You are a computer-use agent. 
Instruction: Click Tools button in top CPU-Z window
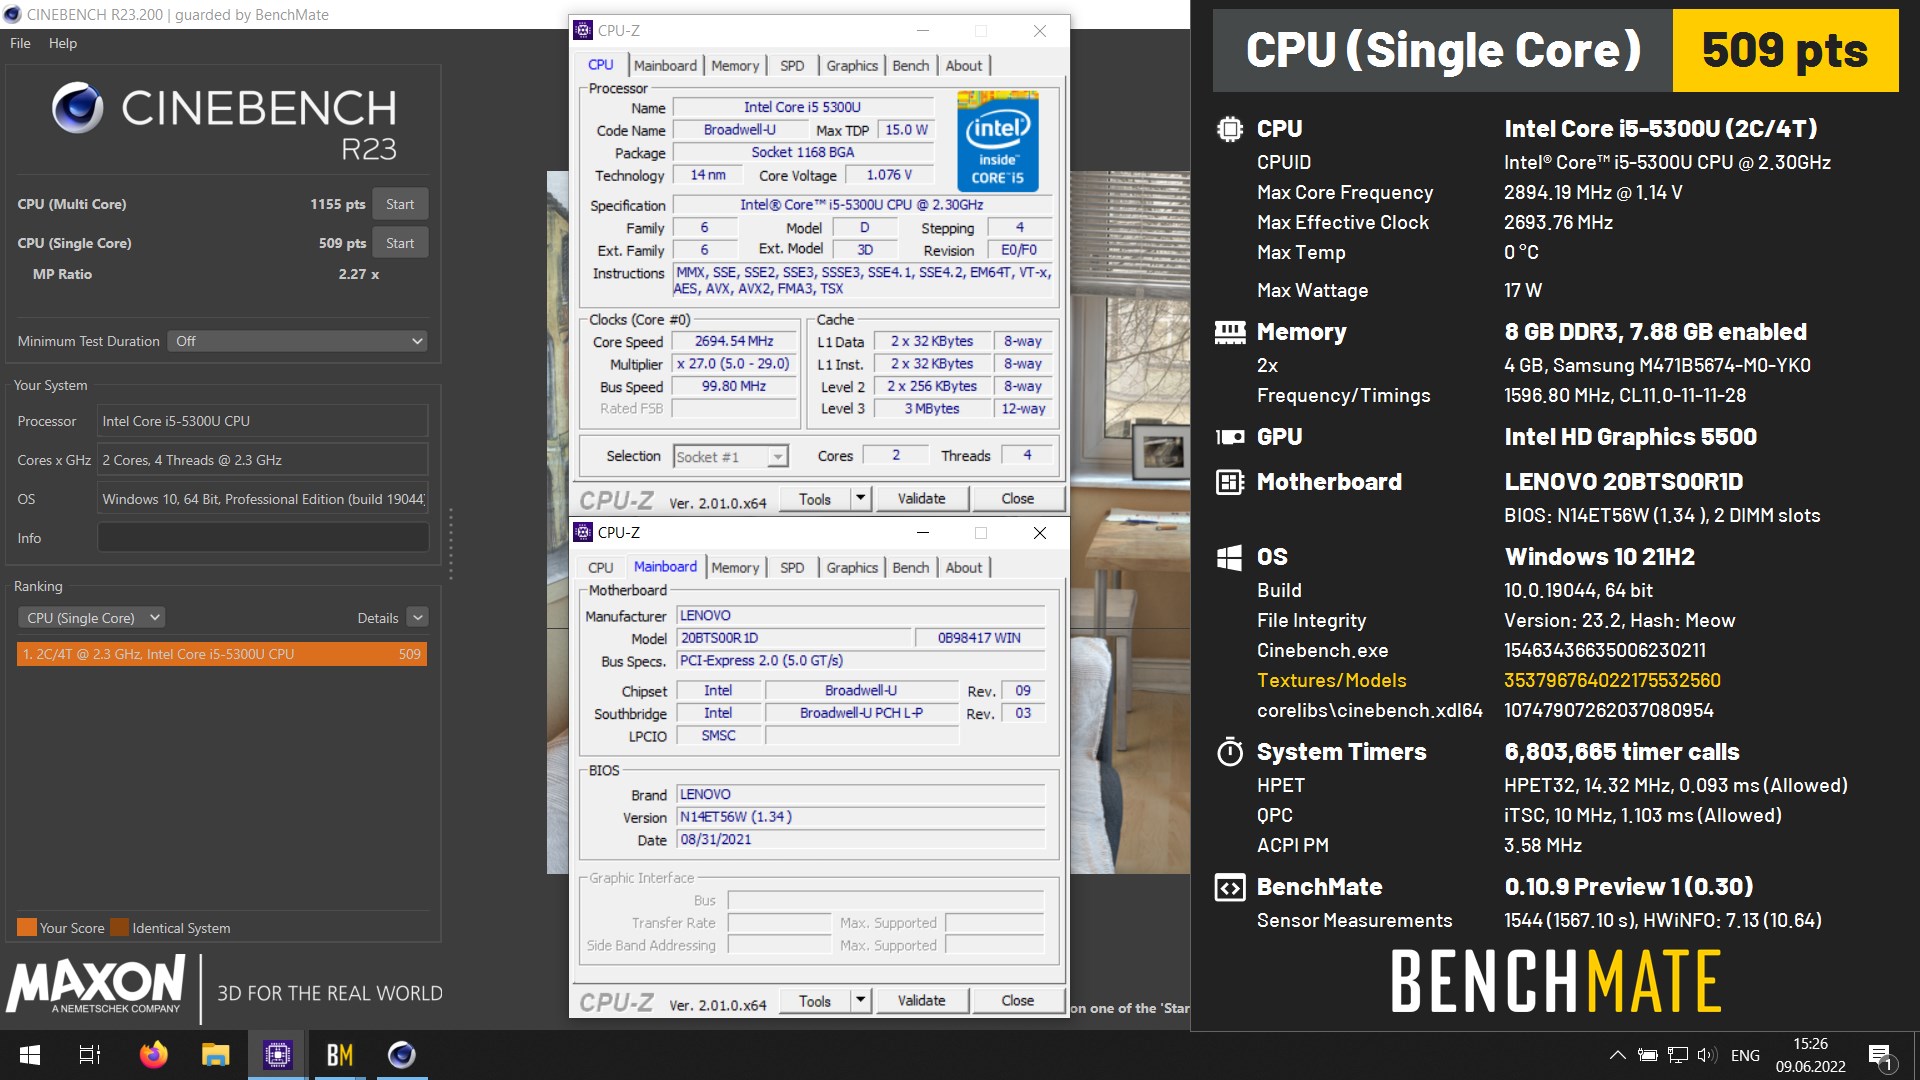tap(815, 499)
